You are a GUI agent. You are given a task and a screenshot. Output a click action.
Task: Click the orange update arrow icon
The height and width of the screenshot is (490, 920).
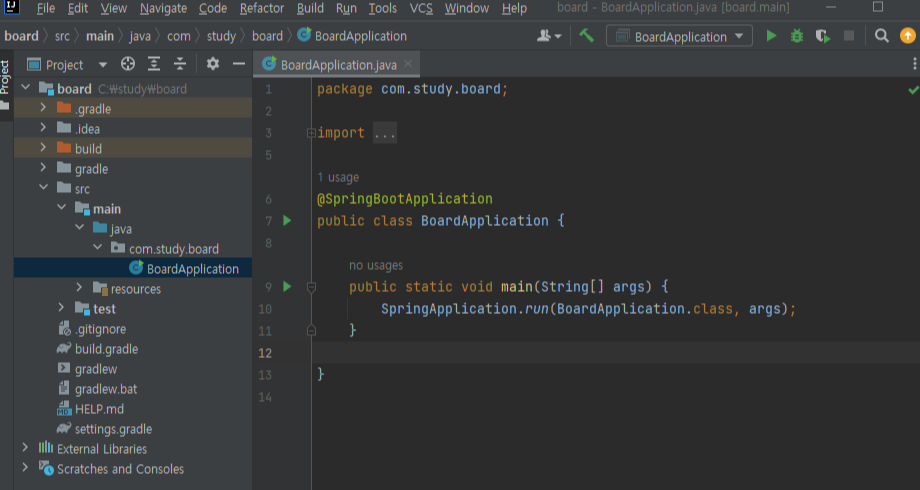tap(908, 36)
